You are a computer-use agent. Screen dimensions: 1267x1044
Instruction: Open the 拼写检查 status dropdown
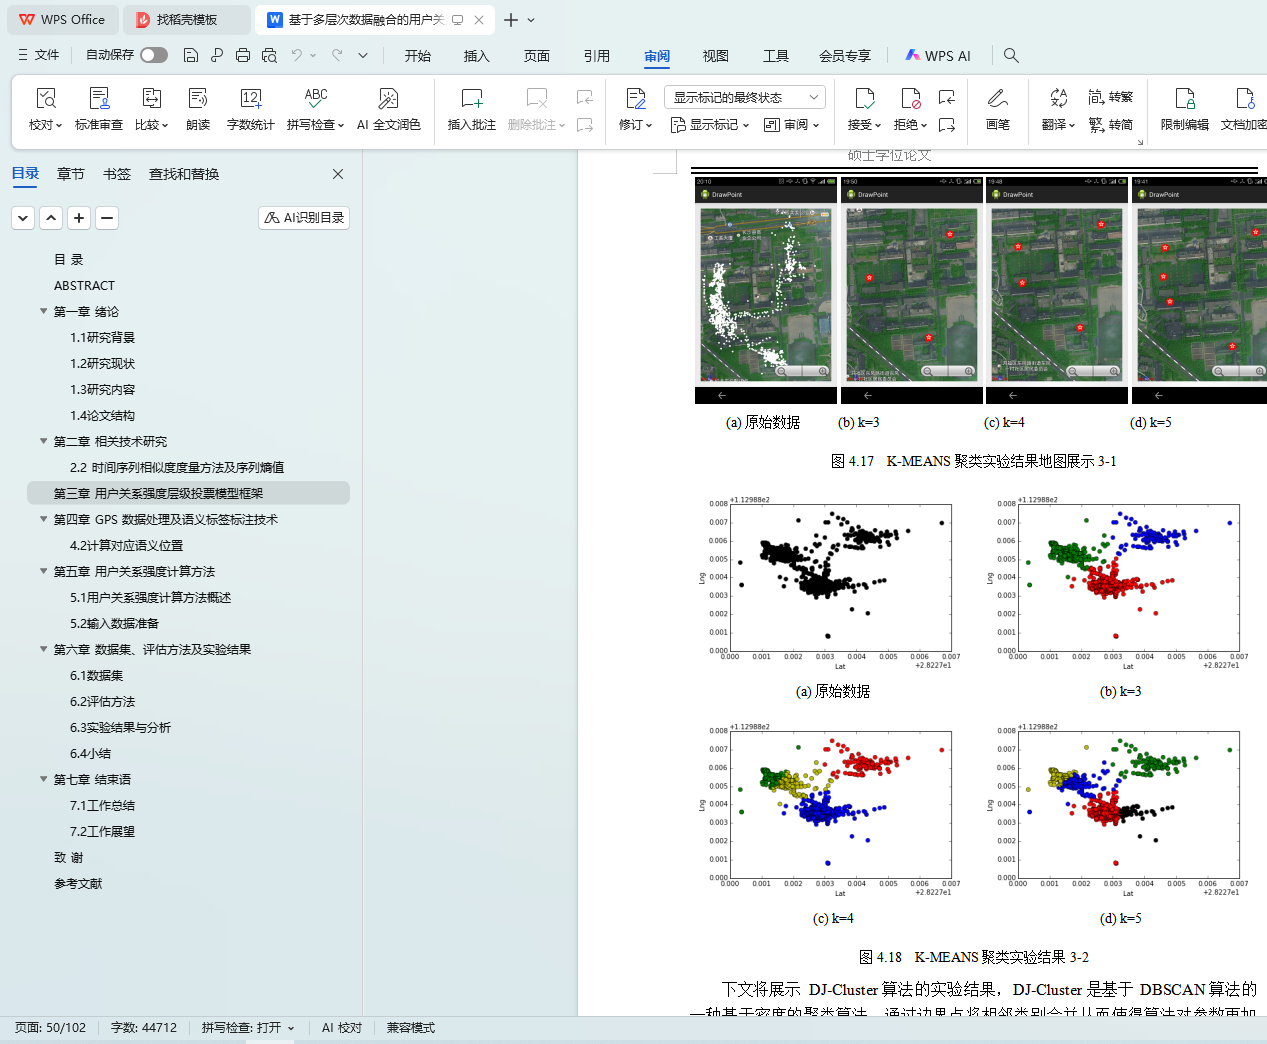248,1028
